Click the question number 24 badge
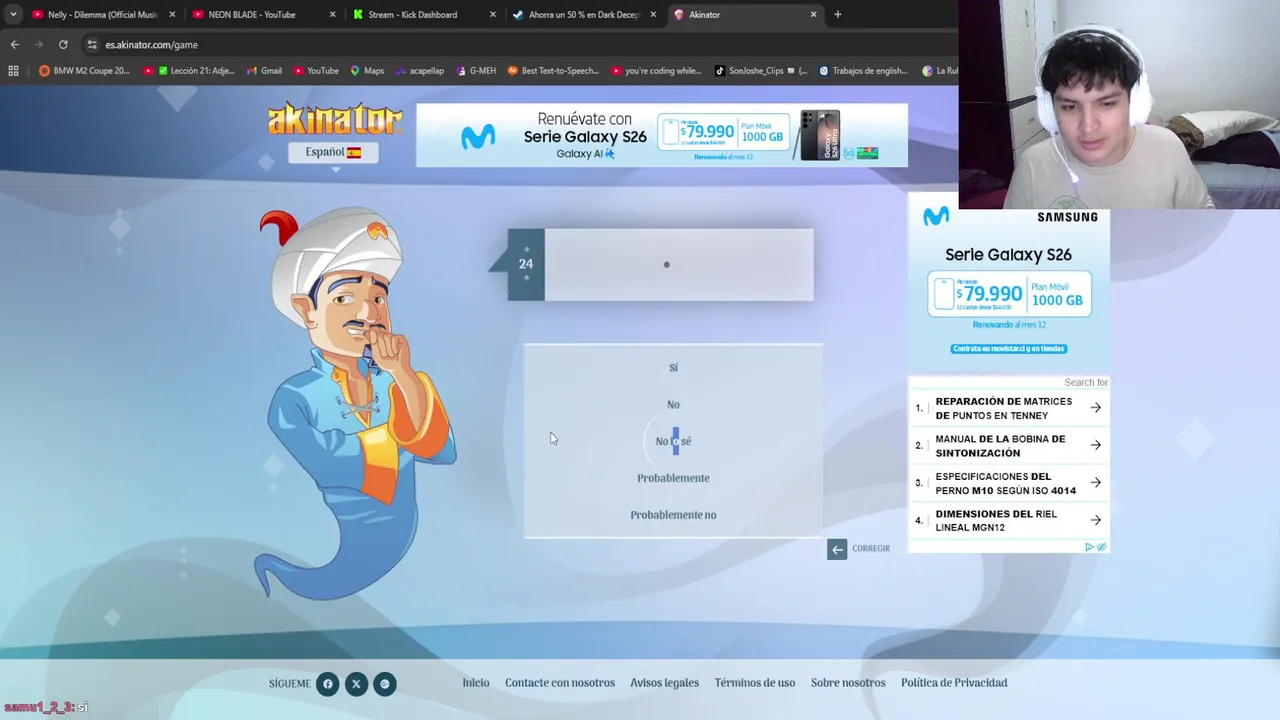Viewport: 1280px width, 720px height. 526,264
